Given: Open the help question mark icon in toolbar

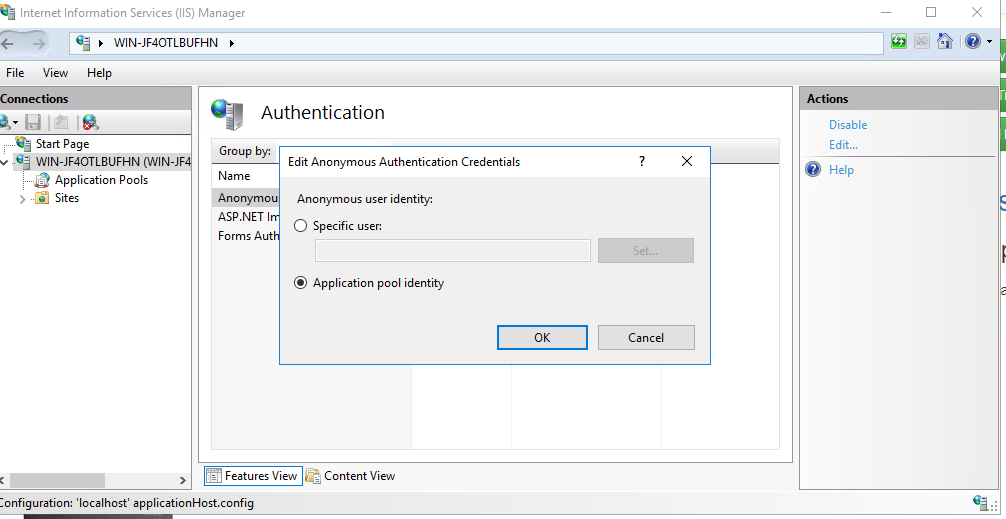Looking at the screenshot, I should (972, 42).
